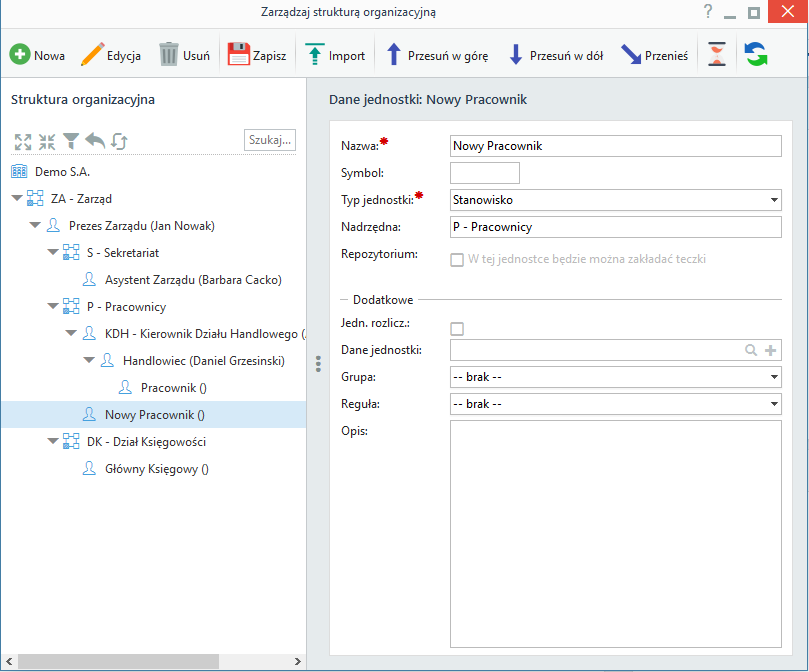Click the Przenieś diagonal arrow icon
809x672 pixels.
click(630, 54)
